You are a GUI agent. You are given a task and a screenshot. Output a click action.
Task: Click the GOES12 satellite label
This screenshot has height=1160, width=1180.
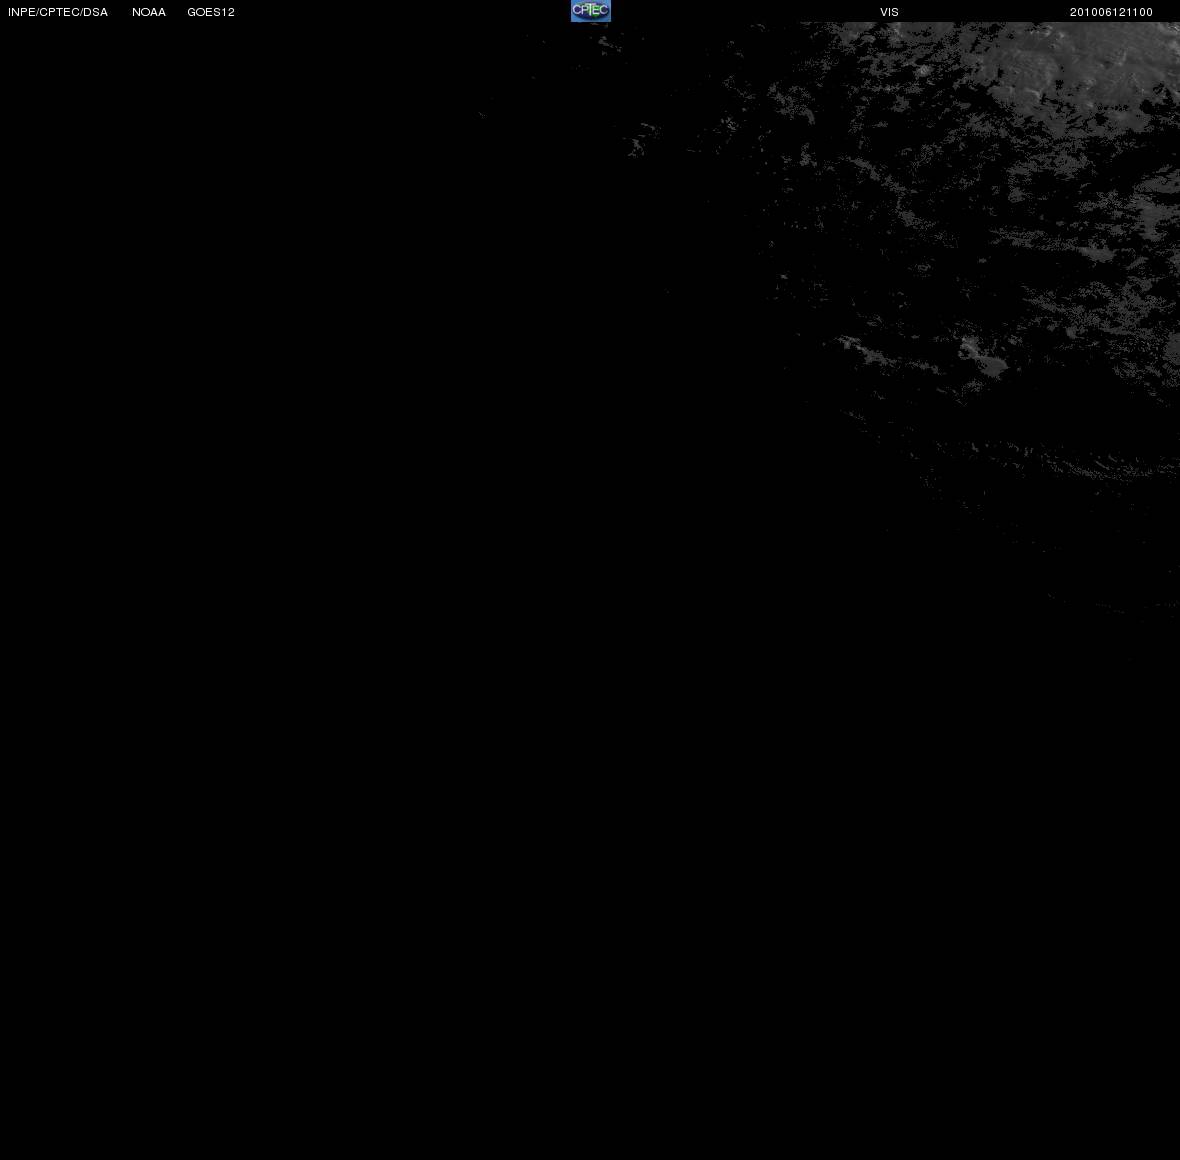coord(211,12)
